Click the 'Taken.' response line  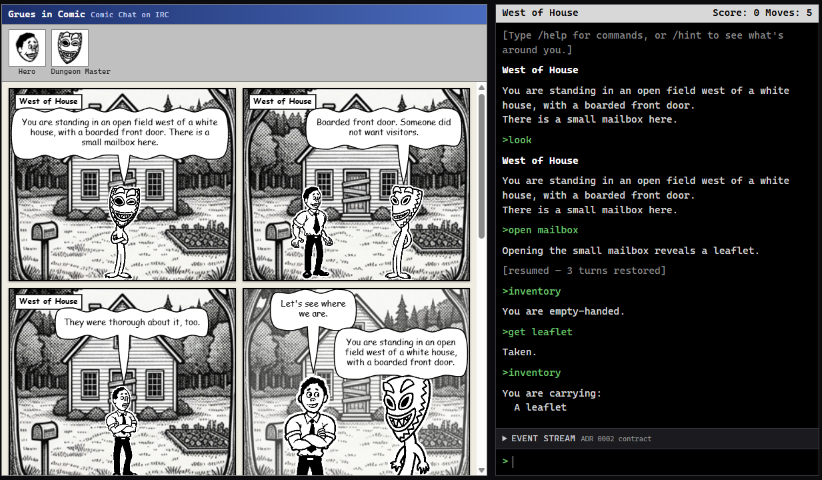click(519, 352)
